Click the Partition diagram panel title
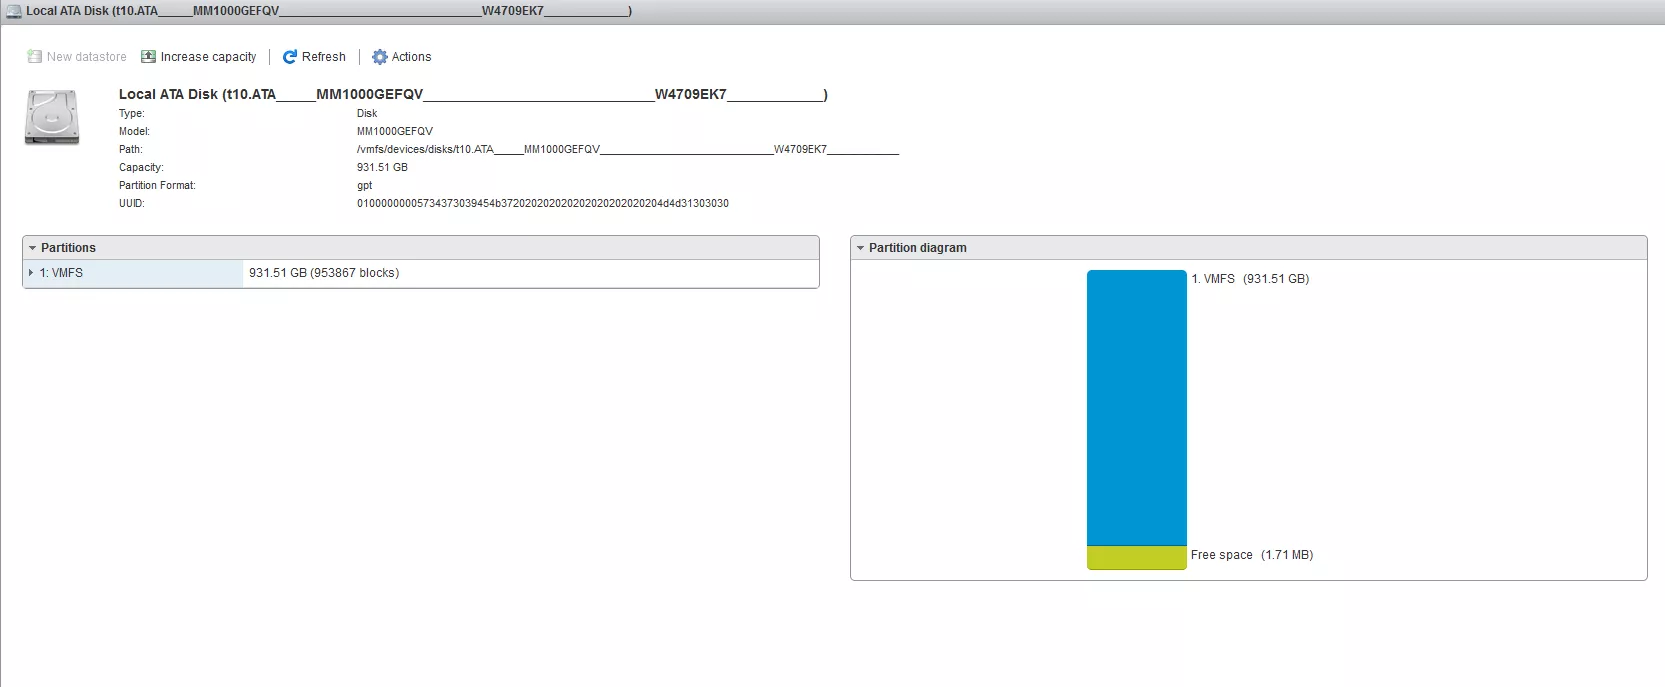This screenshot has height=687, width=1665. [x=918, y=248]
